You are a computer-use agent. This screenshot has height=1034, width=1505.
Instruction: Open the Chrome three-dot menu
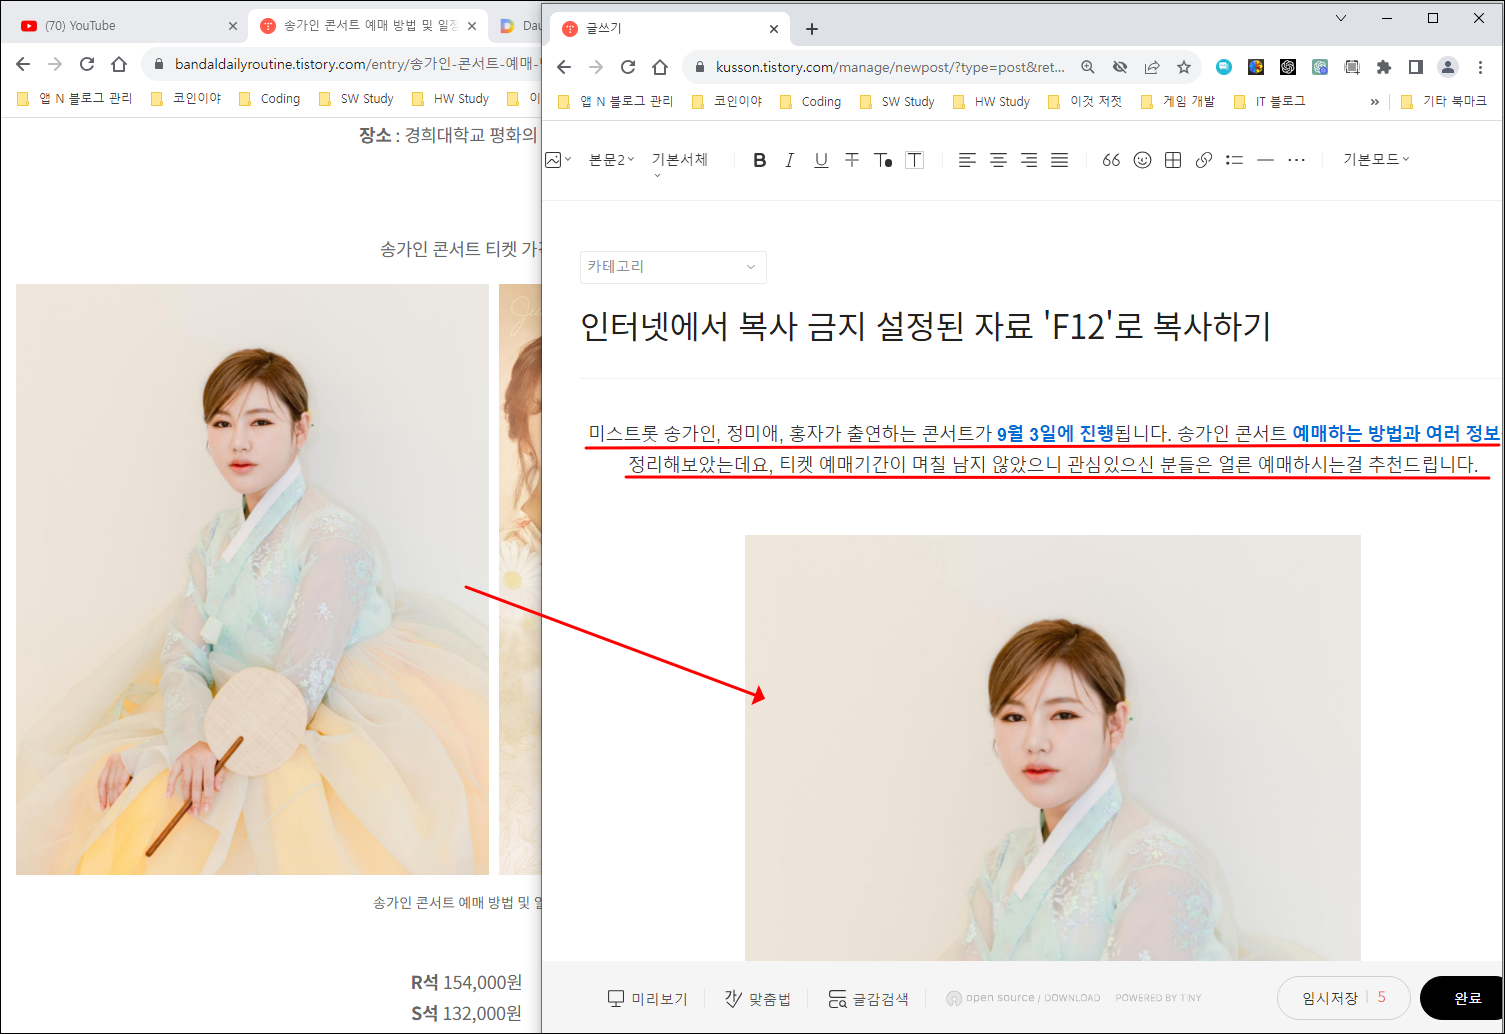pos(1480,67)
